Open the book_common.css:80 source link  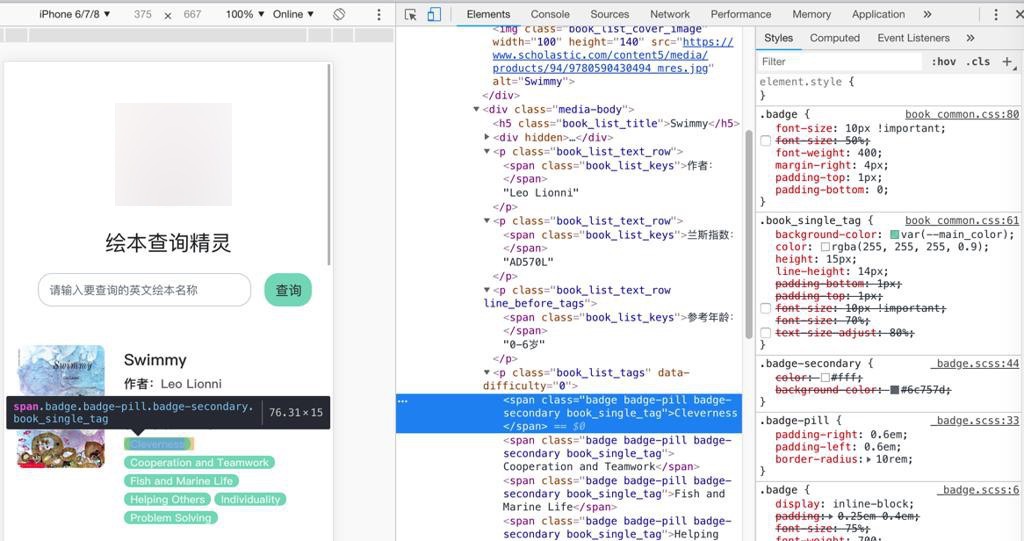[x=961, y=114]
